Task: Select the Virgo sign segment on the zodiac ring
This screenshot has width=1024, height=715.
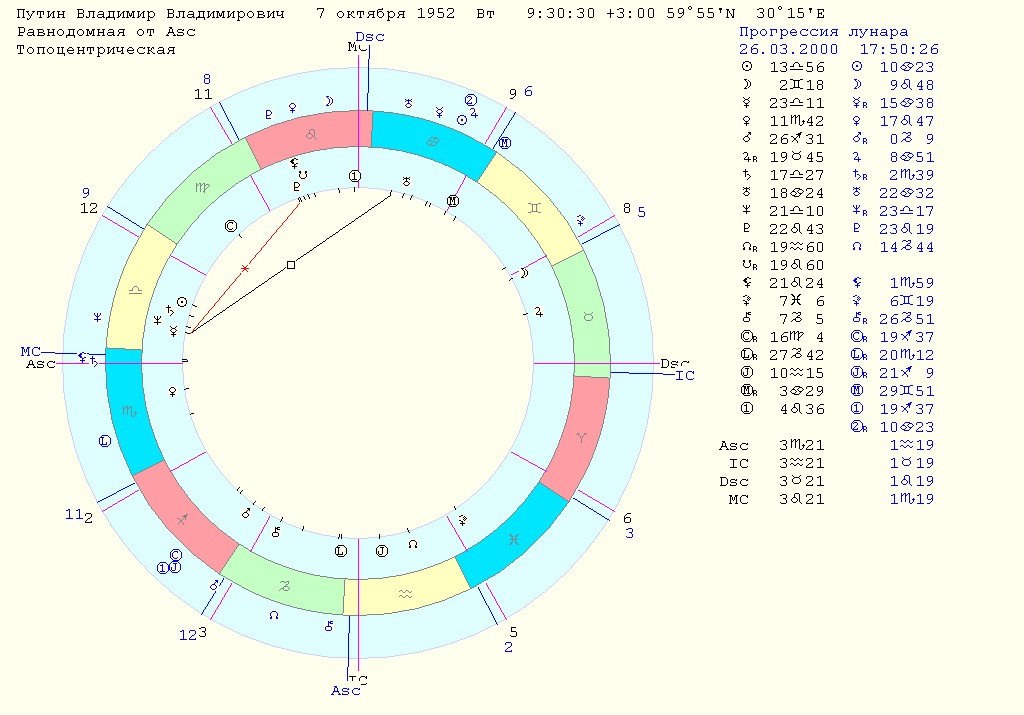Action: coord(202,189)
